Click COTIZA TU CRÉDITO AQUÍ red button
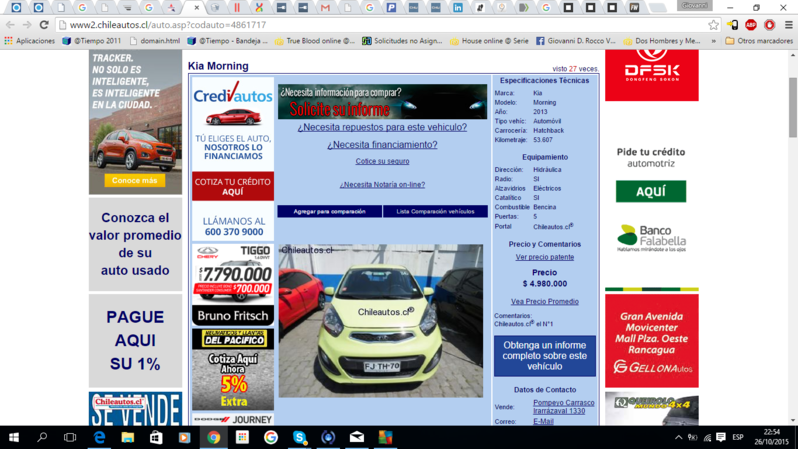Screen dimensions: 798x449 233,186
